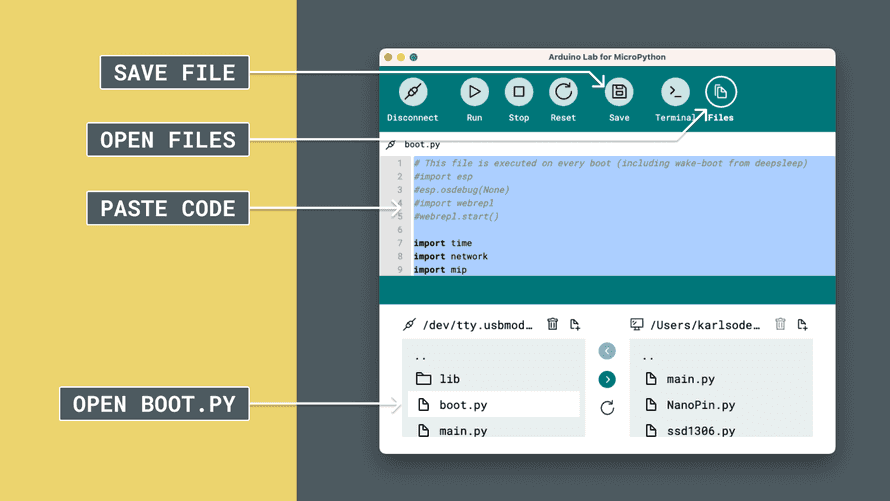This screenshot has height=501, width=890.
Task: Reset the board with Reset icon
Action: (x=563, y=93)
